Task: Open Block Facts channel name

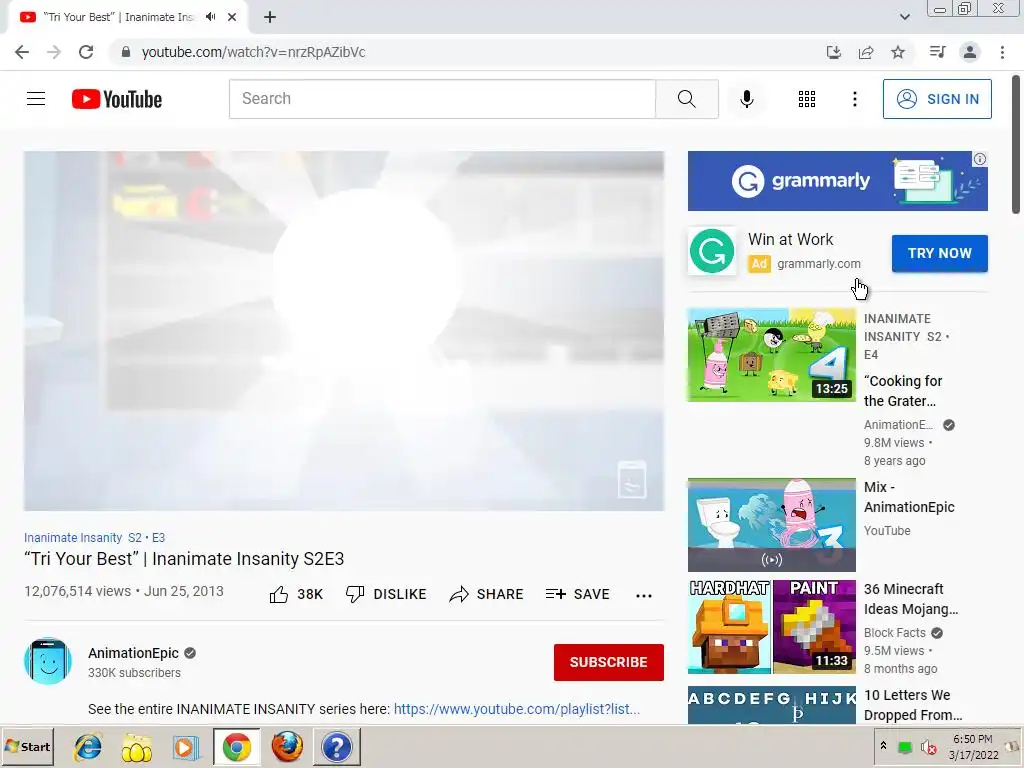Action: click(x=895, y=633)
